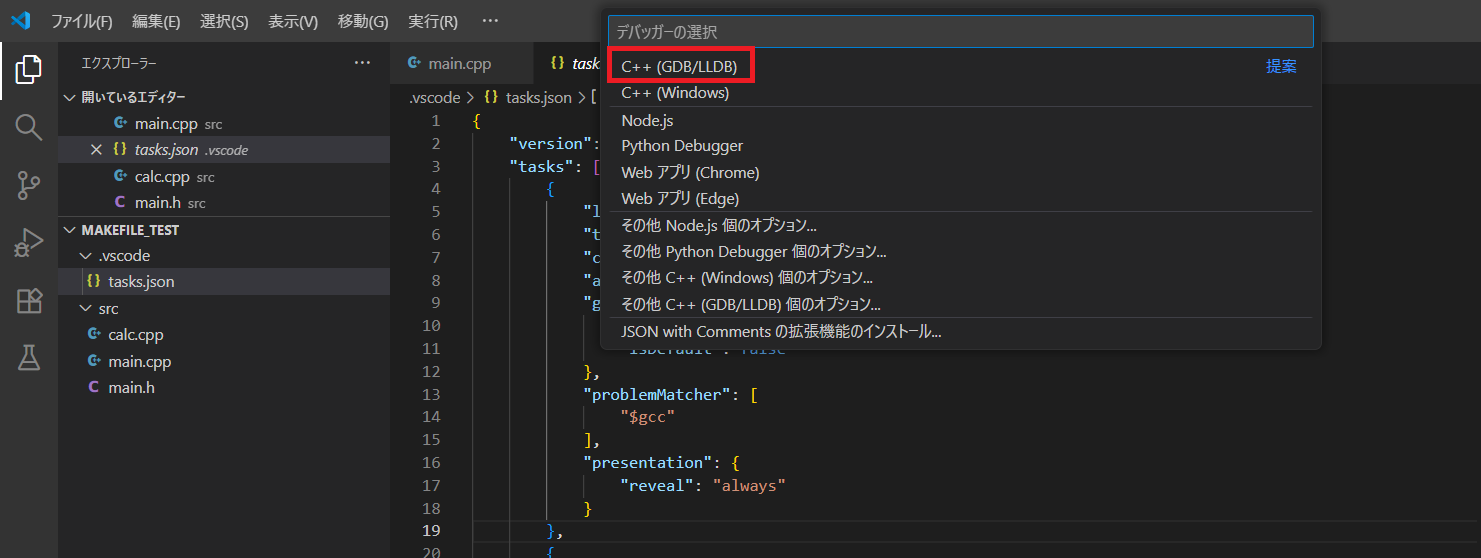The image size is (1481, 558).
Task: Open Explorer panel more actions (ellipsis)
Action: click(362, 63)
